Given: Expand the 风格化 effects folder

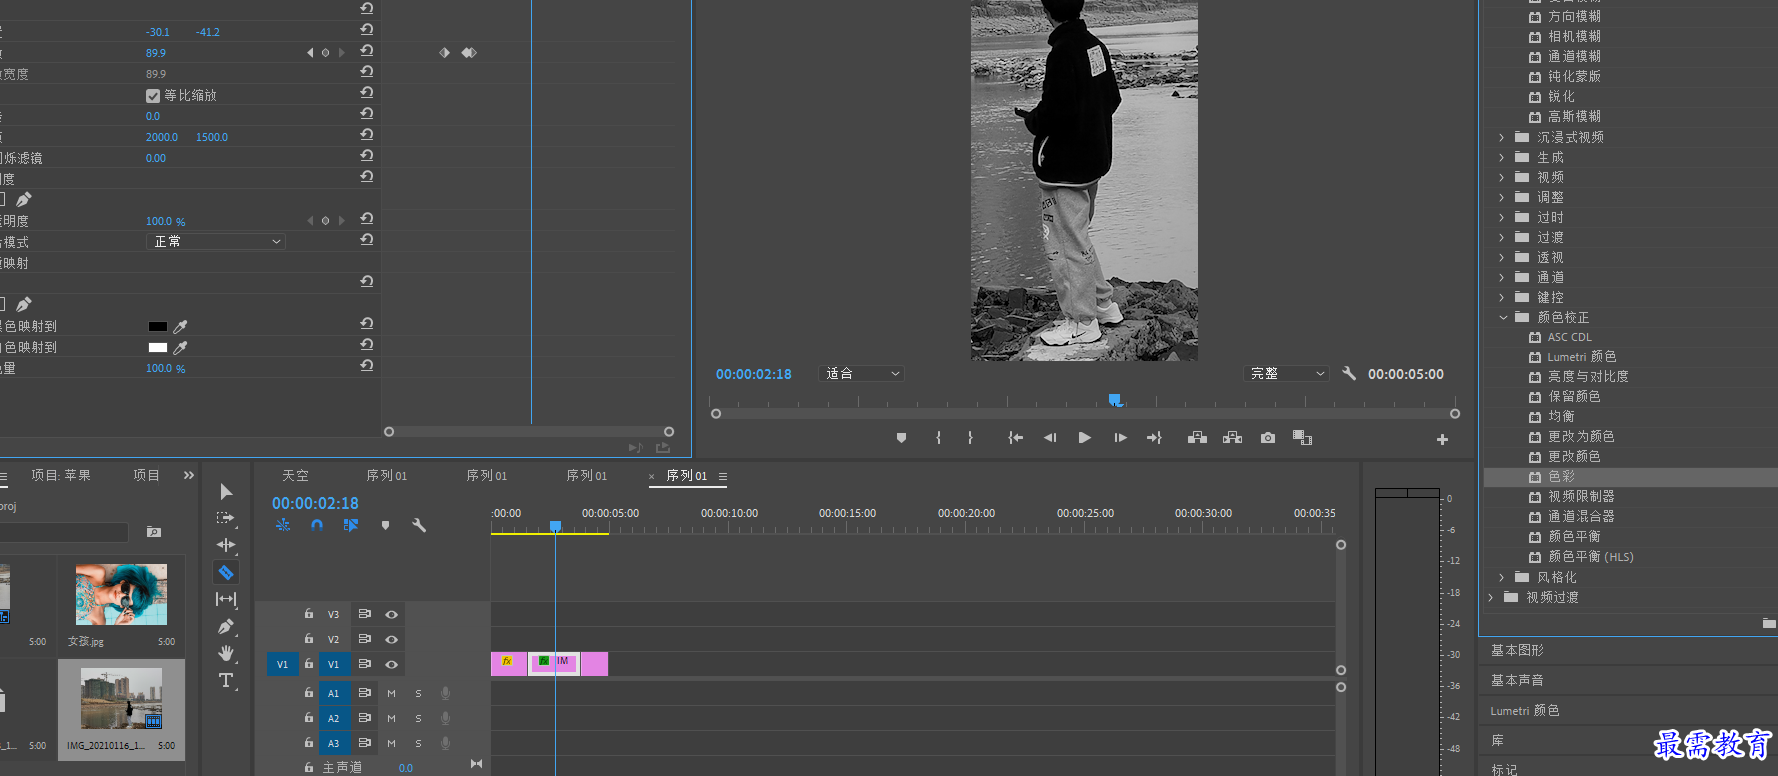Looking at the screenshot, I should pos(1501,577).
